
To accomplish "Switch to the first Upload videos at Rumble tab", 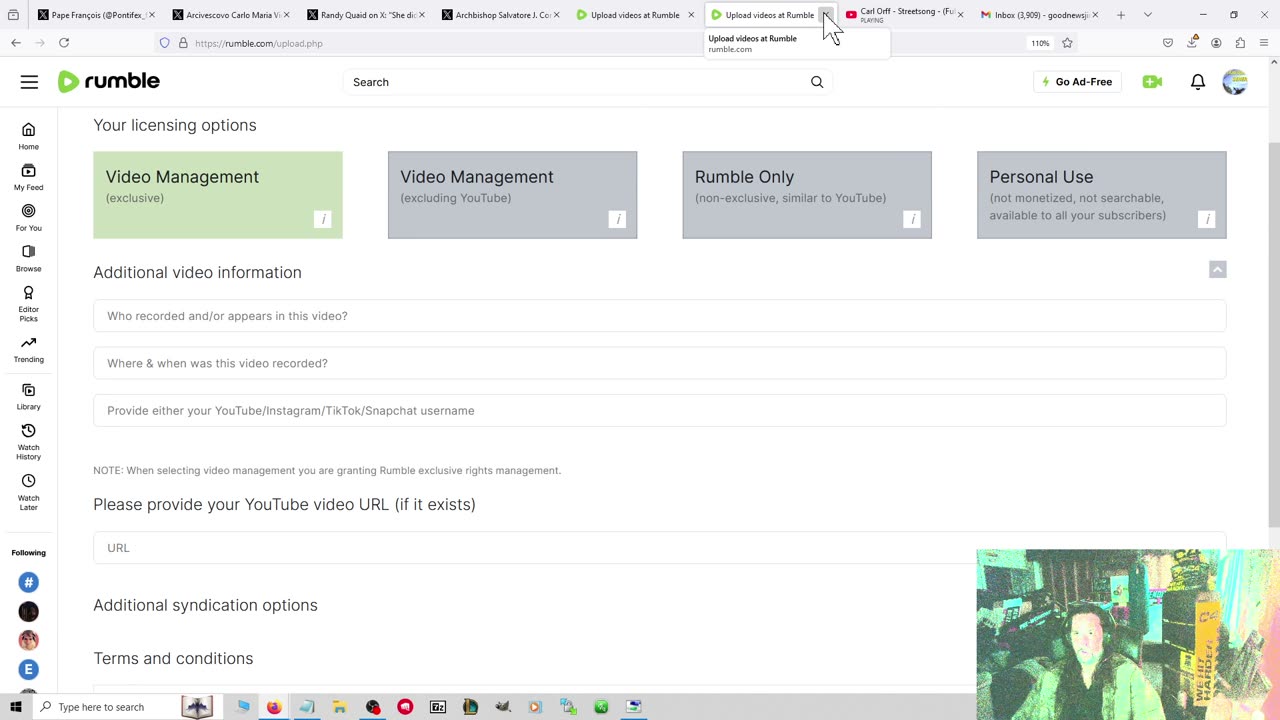I will click(634, 15).
